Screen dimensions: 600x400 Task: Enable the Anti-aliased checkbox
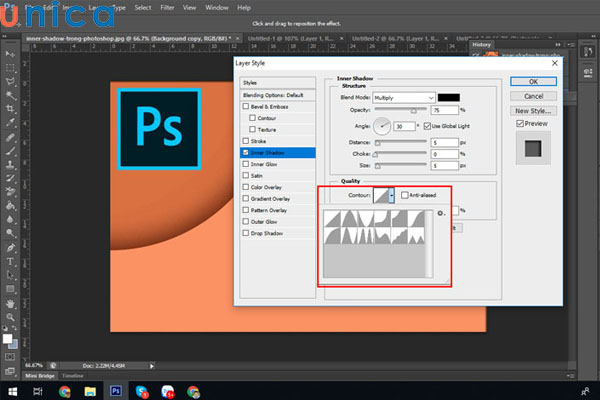coord(404,195)
